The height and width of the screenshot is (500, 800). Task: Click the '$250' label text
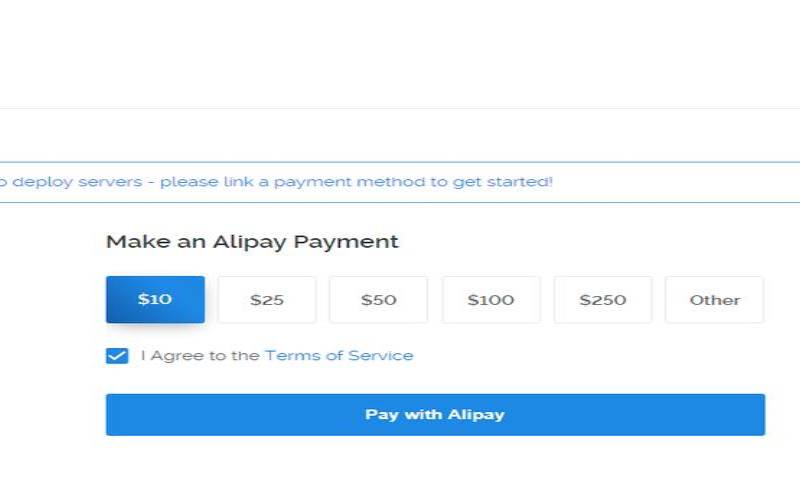pyautogui.click(x=603, y=300)
